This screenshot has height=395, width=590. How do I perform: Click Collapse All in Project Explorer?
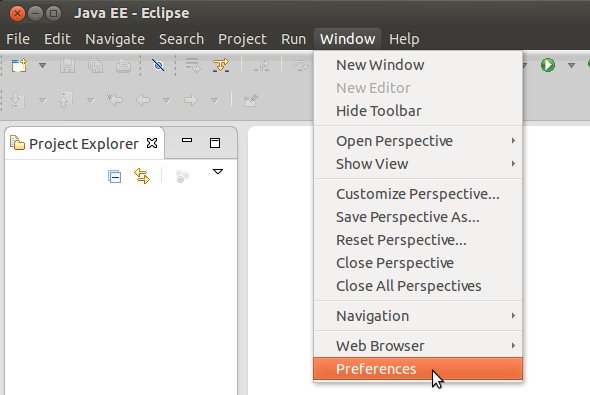(114, 176)
